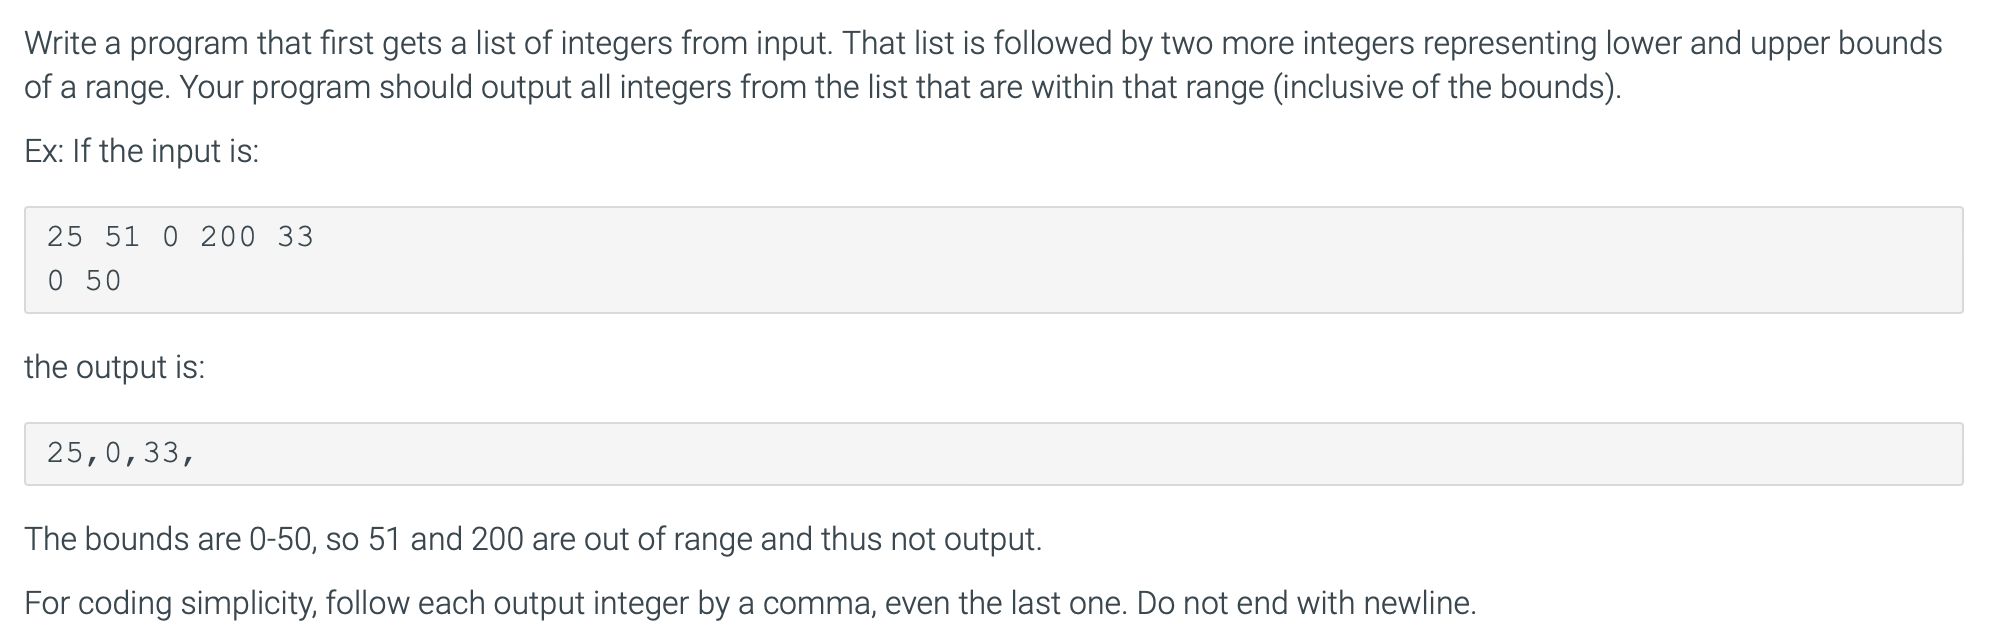Click the number 33 in the input list line
This screenshot has height=630, width=1990.
pyautogui.click(x=295, y=237)
